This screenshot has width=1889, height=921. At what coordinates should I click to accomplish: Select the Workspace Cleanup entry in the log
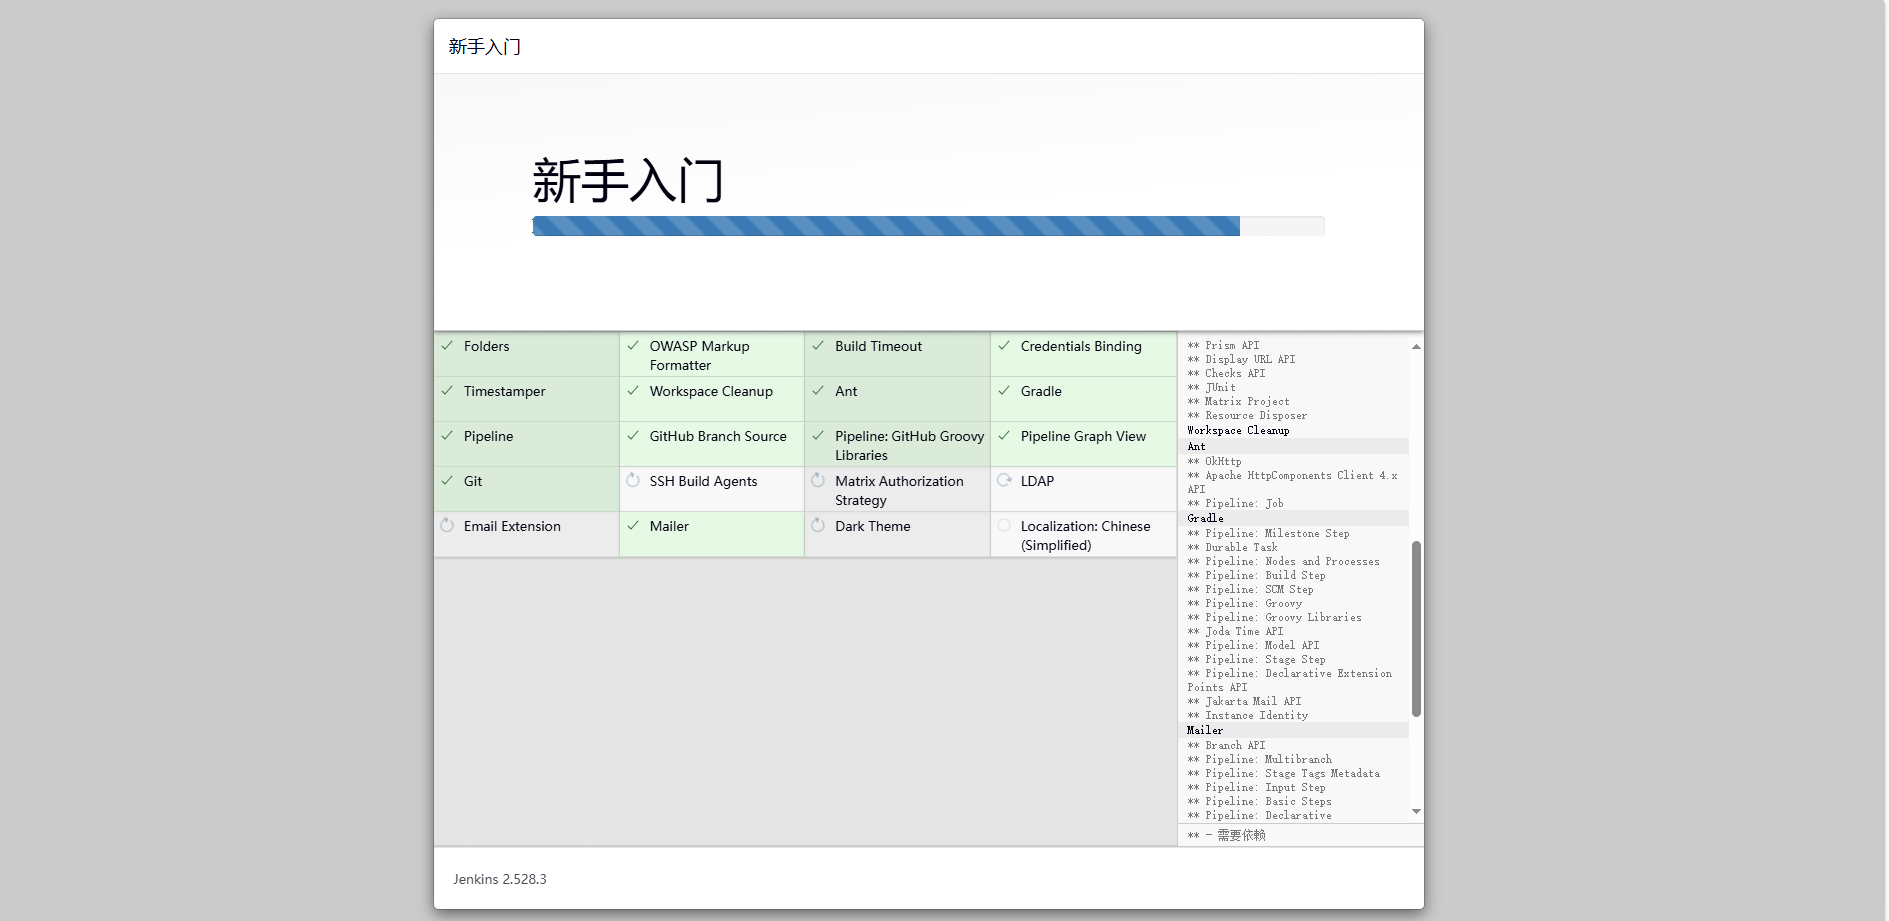pos(1238,431)
